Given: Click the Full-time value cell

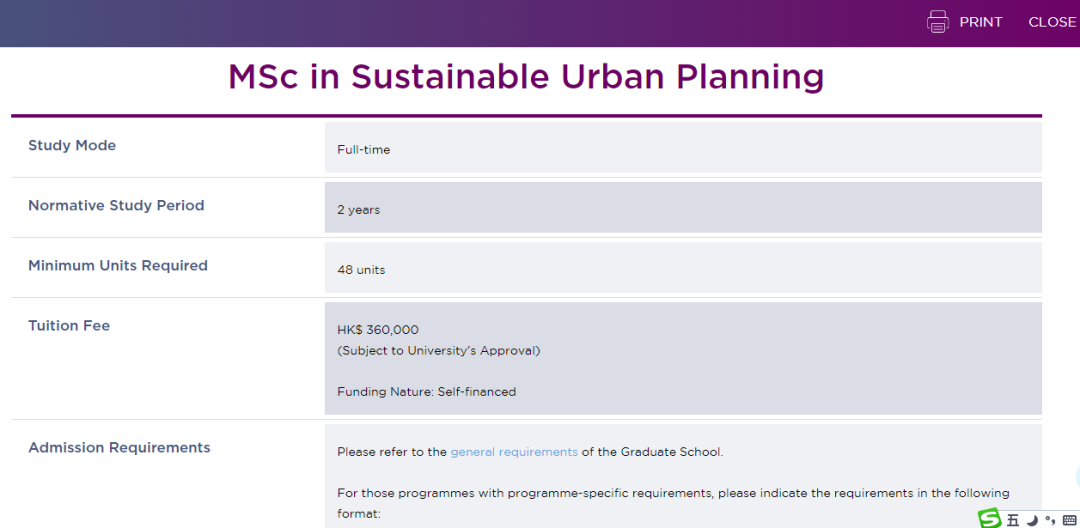Looking at the screenshot, I should (364, 150).
